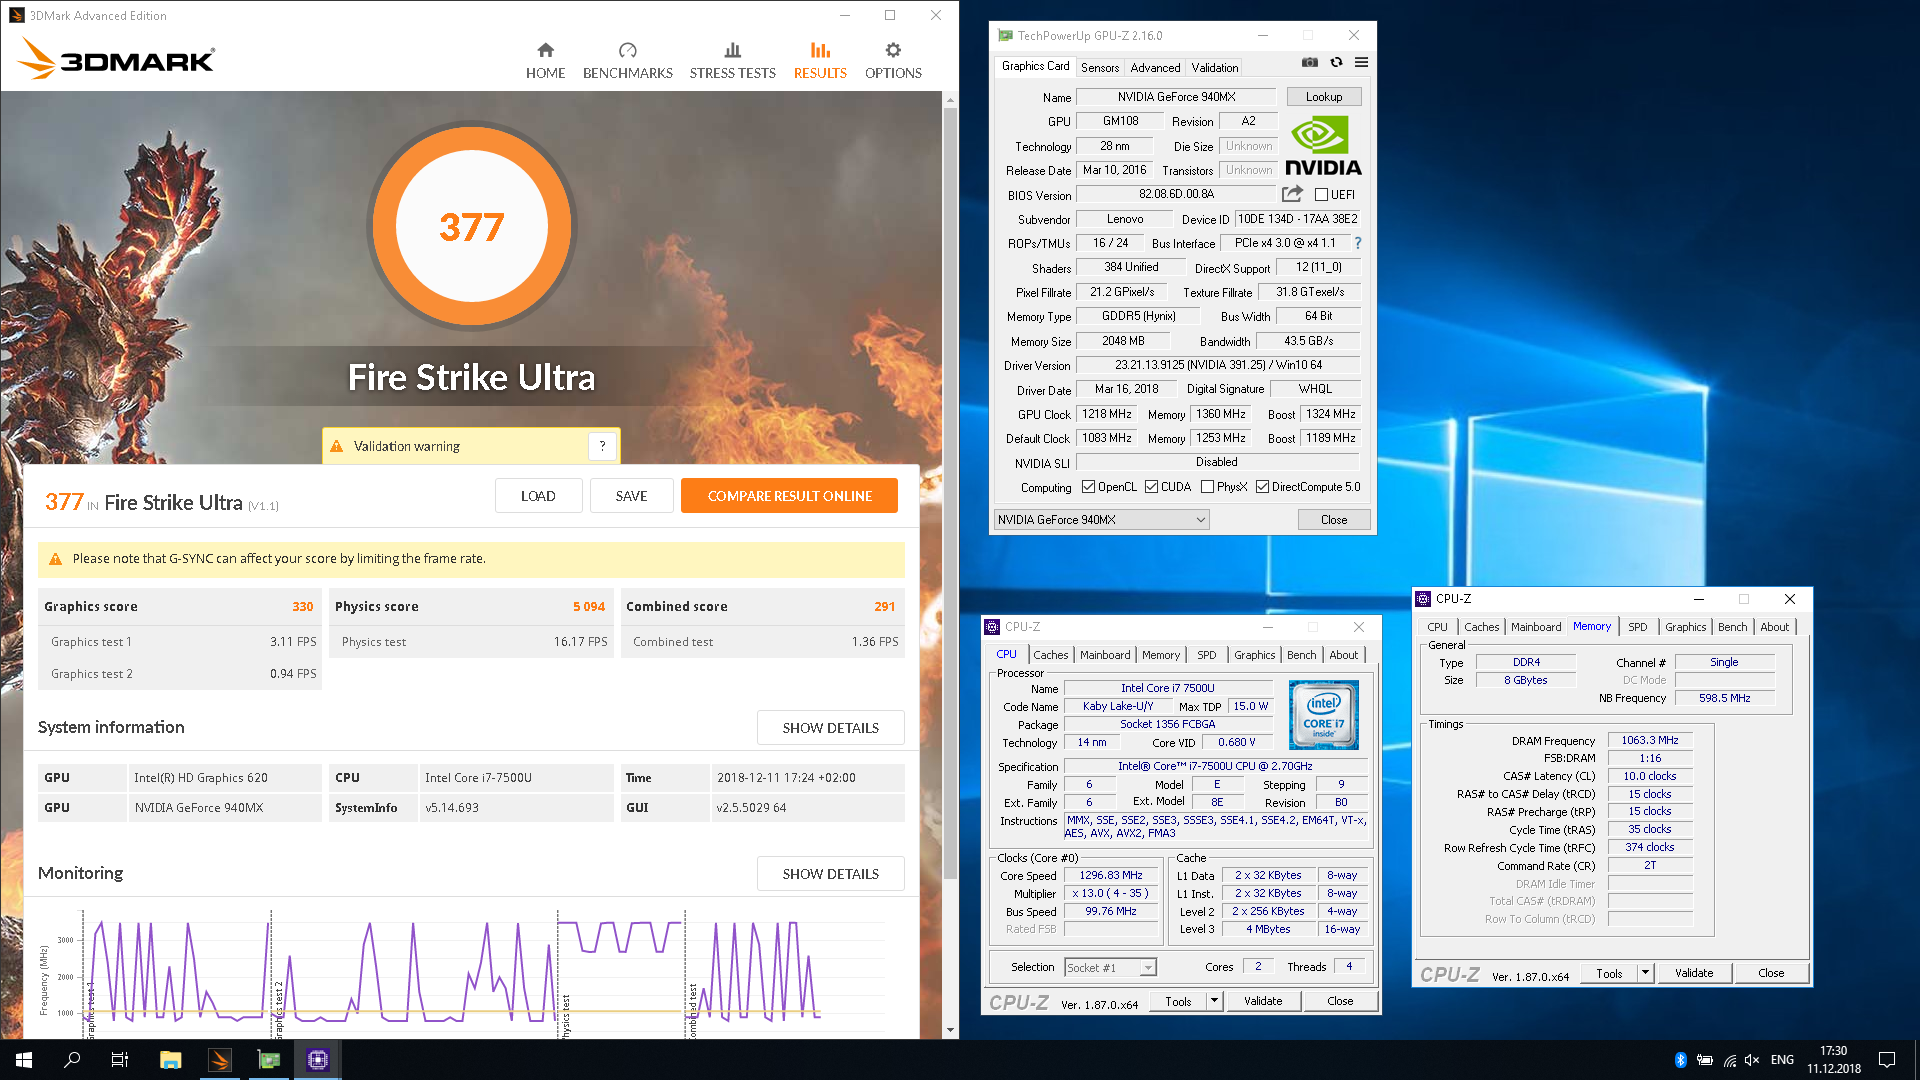Toggle the OpenCL checkbox
This screenshot has height=1080, width=1920.
click(1088, 487)
